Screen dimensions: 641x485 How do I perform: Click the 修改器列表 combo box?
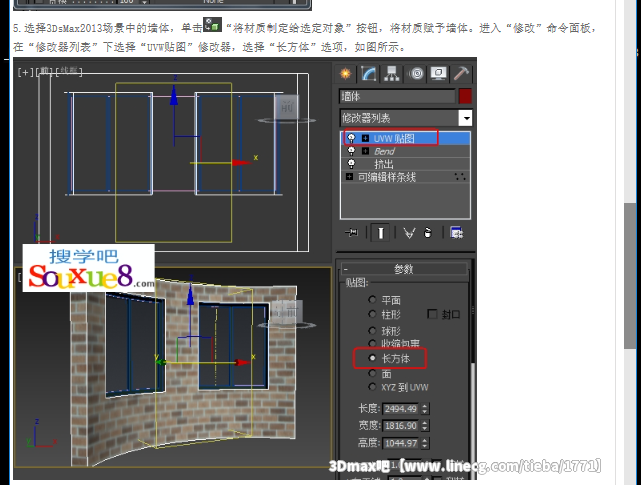tap(406, 119)
